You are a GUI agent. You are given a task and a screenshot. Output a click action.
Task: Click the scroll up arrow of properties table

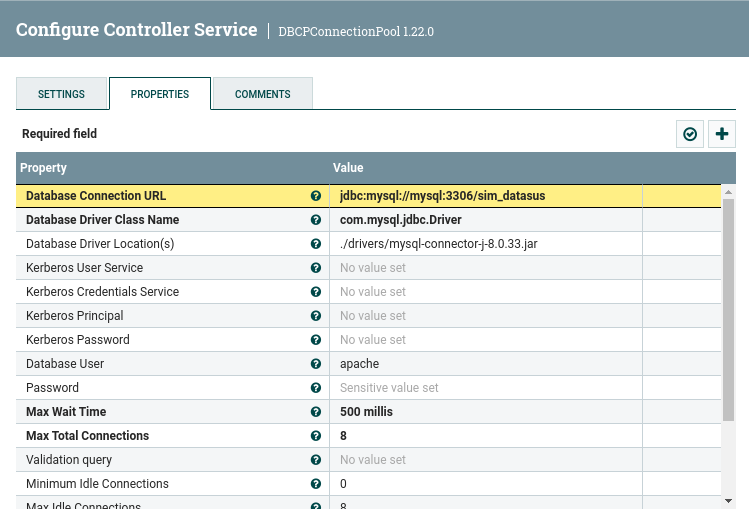[728, 190]
